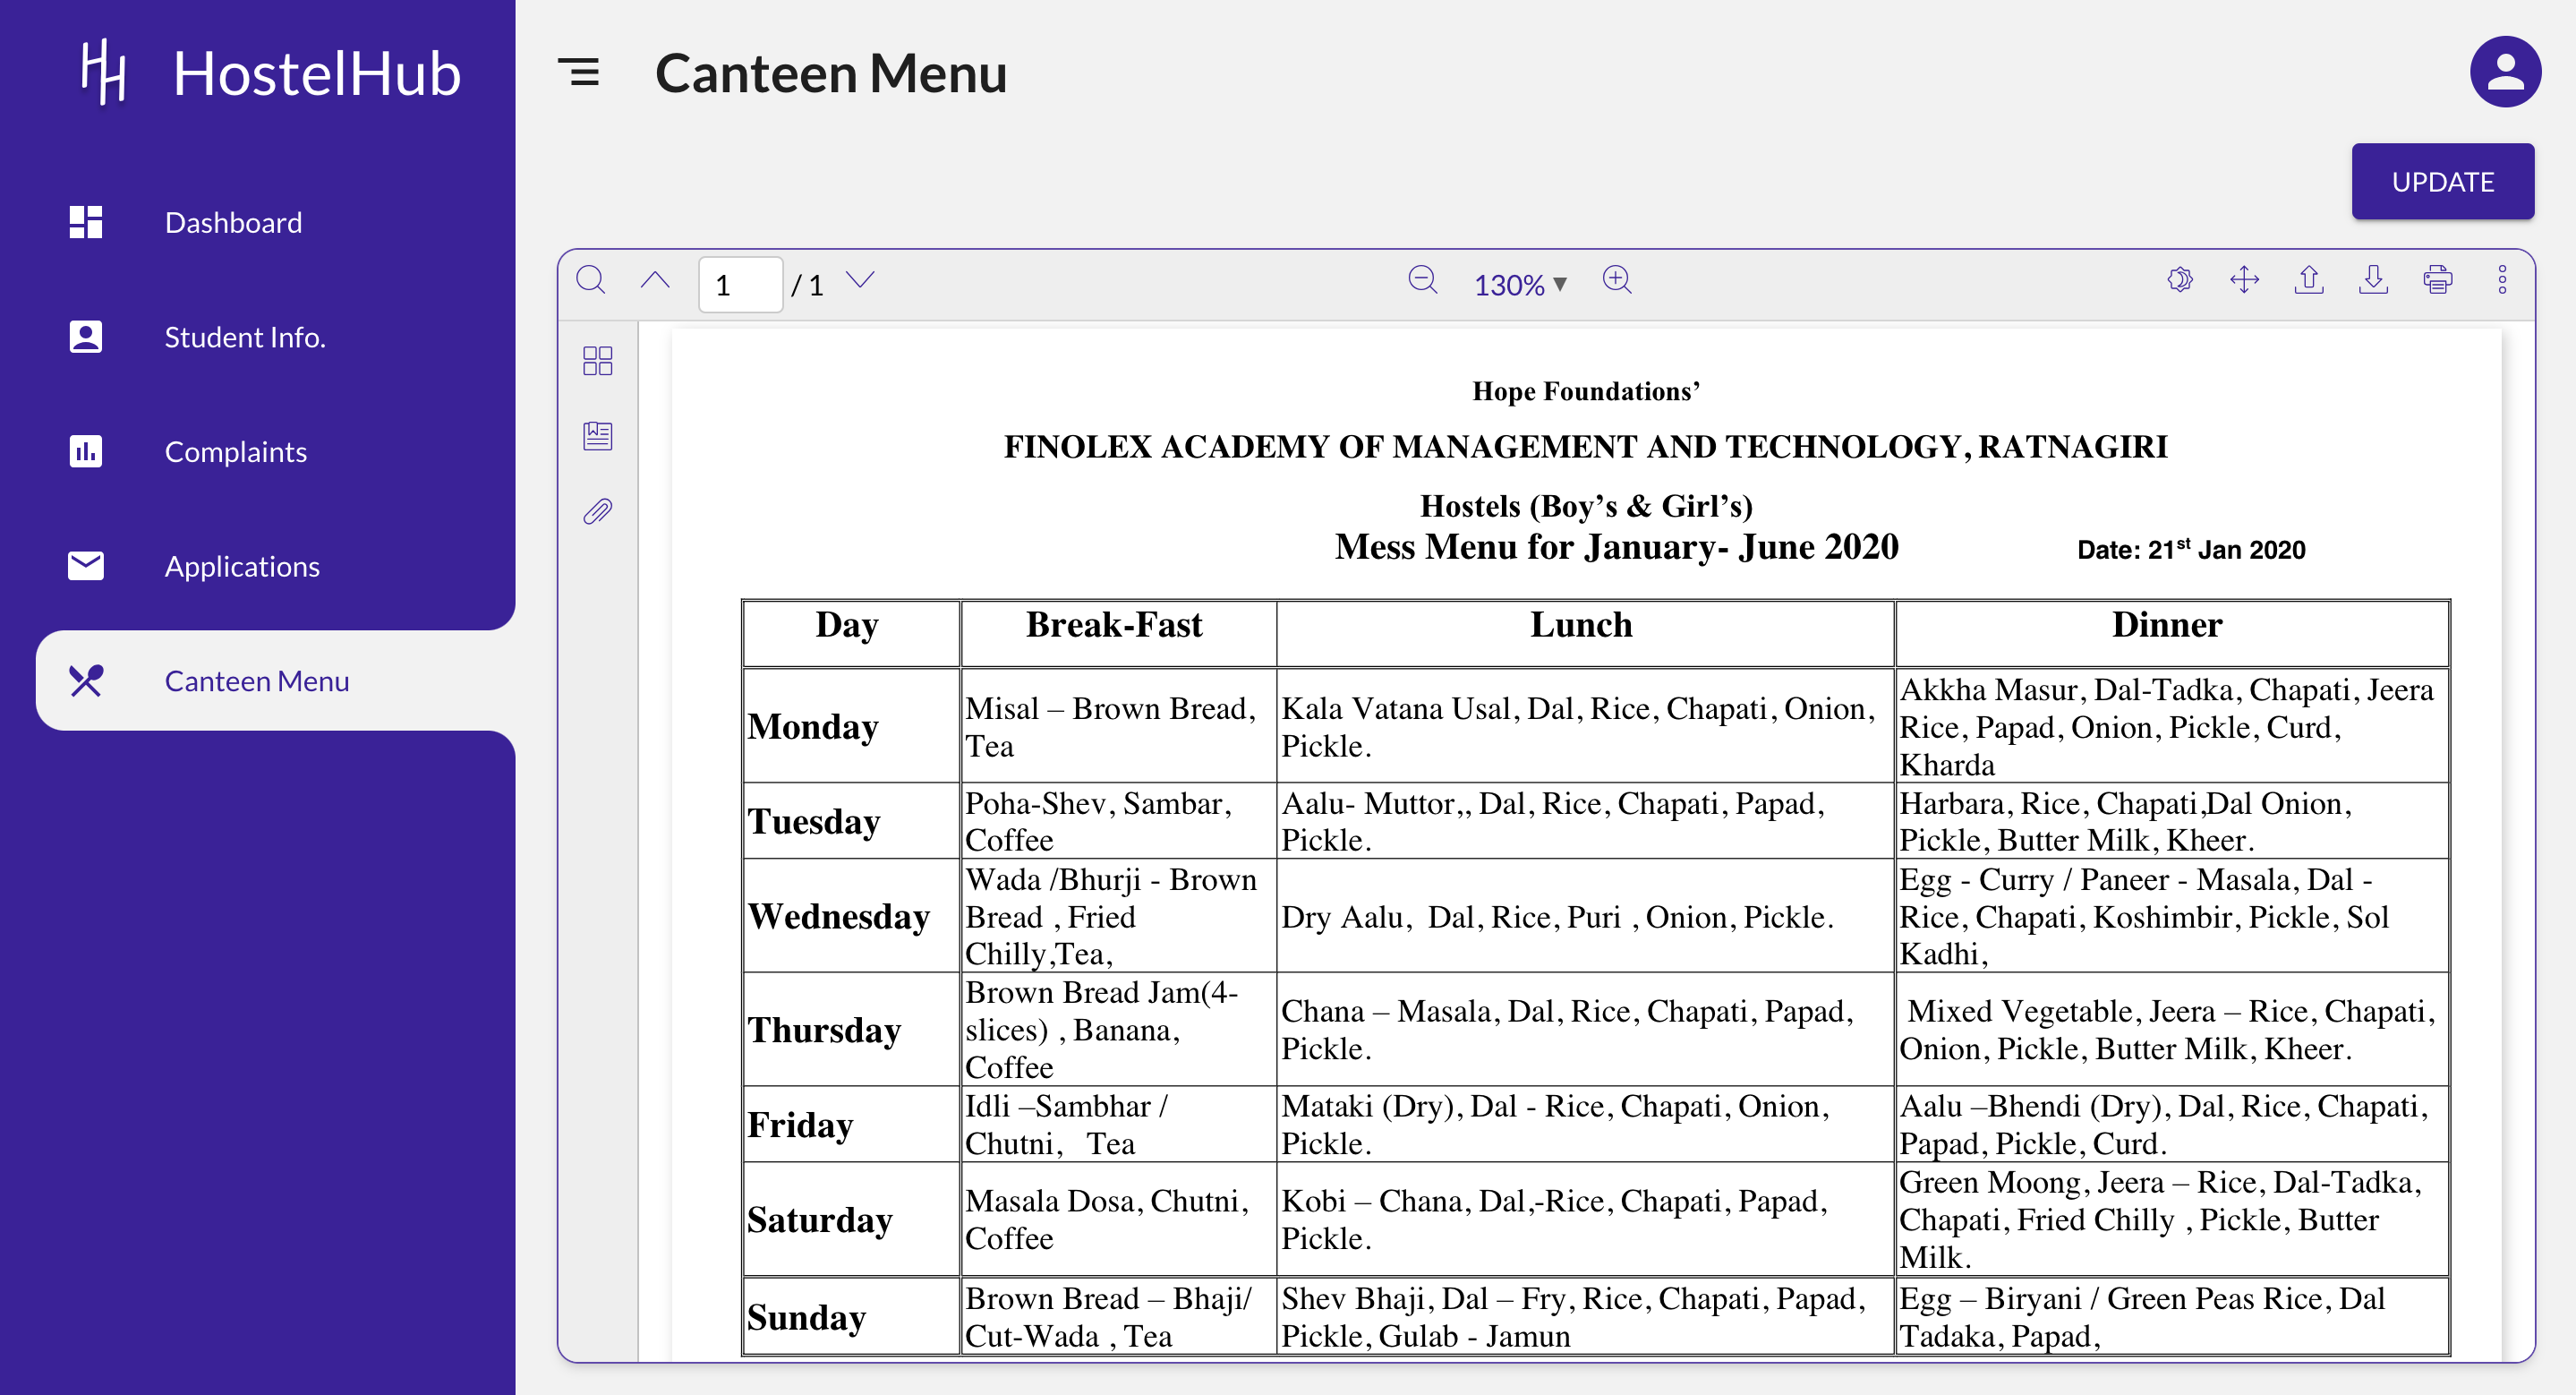Click the search icon in PDF toolbar
2576x1395 pixels.
click(x=589, y=280)
